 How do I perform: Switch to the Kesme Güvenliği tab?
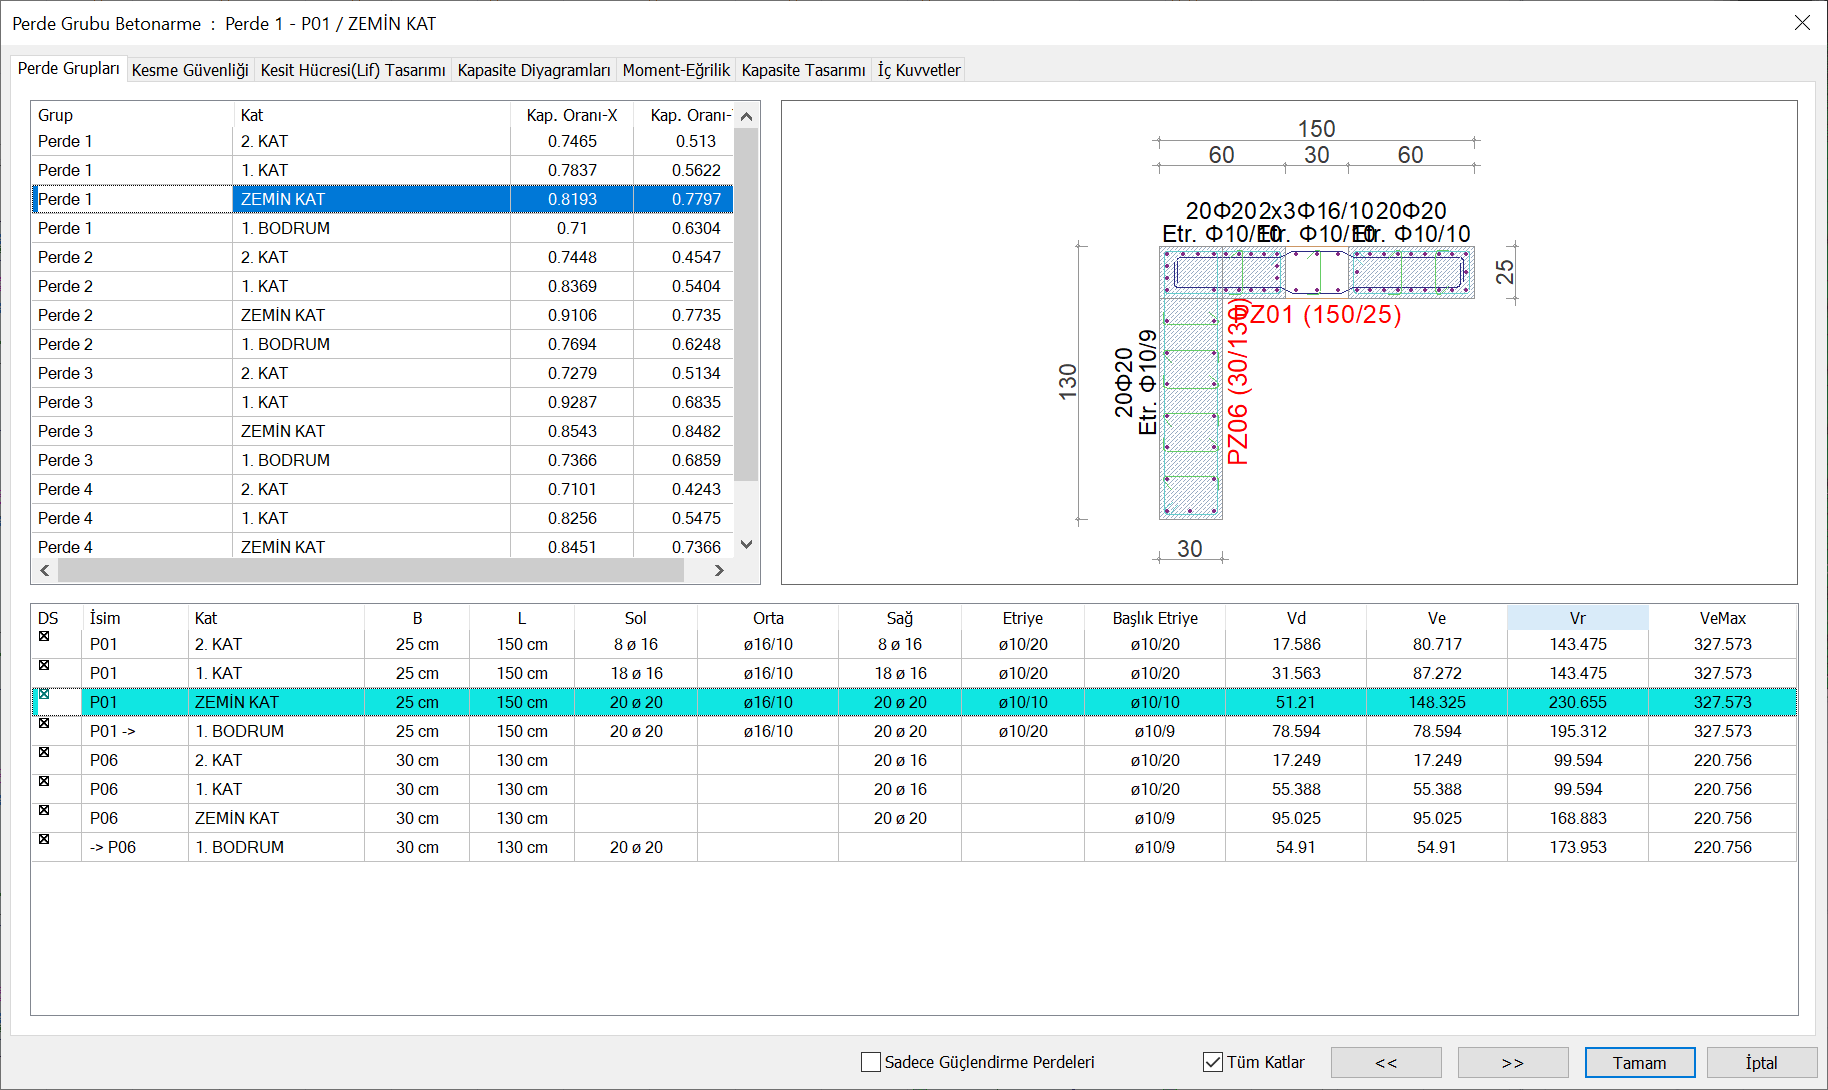190,70
